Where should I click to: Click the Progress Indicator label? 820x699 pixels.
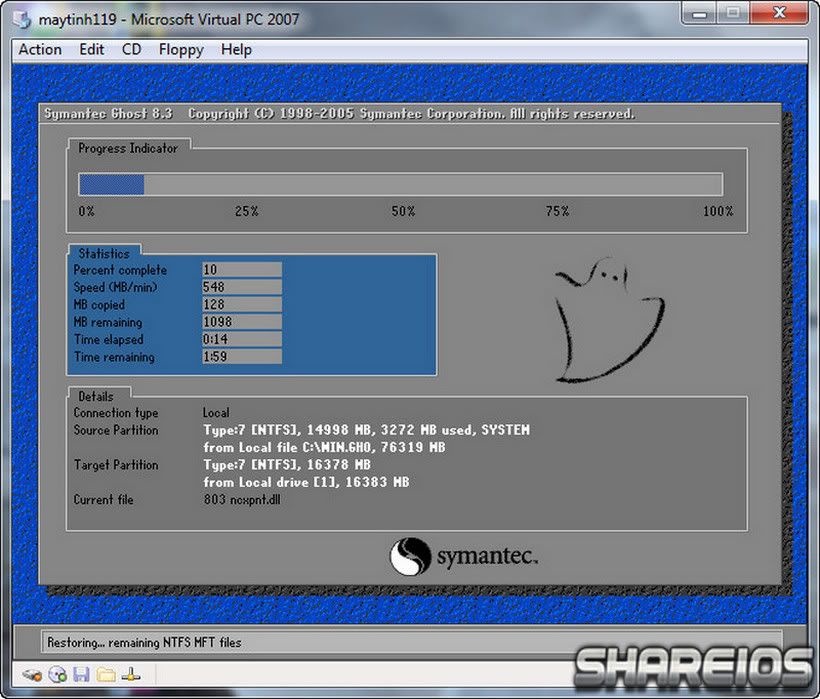128,148
